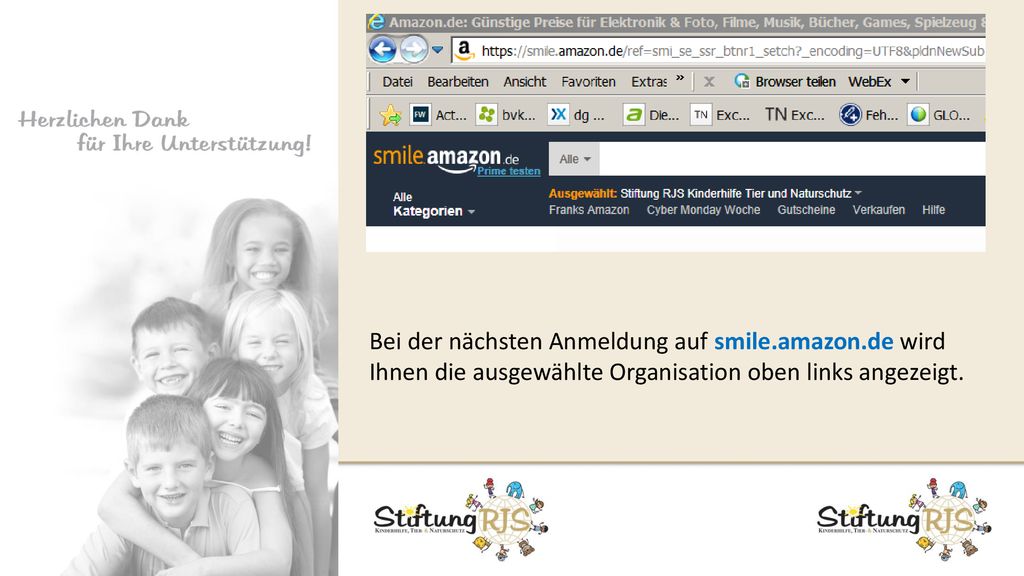The width and height of the screenshot is (1024, 576).
Task: Click the blue smile.amazon.de text link
Action: click(x=803, y=341)
